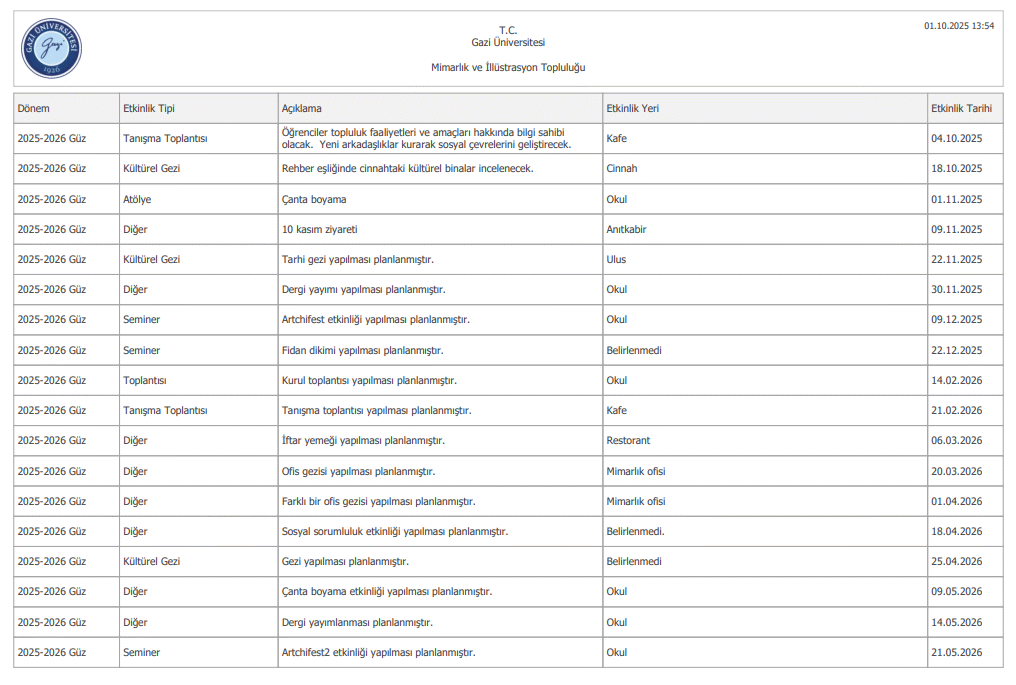1016x685 pixels.
Task: Click the Gazi Üniversitesi logo
Action: pyautogui.click(x=51, y=48)
